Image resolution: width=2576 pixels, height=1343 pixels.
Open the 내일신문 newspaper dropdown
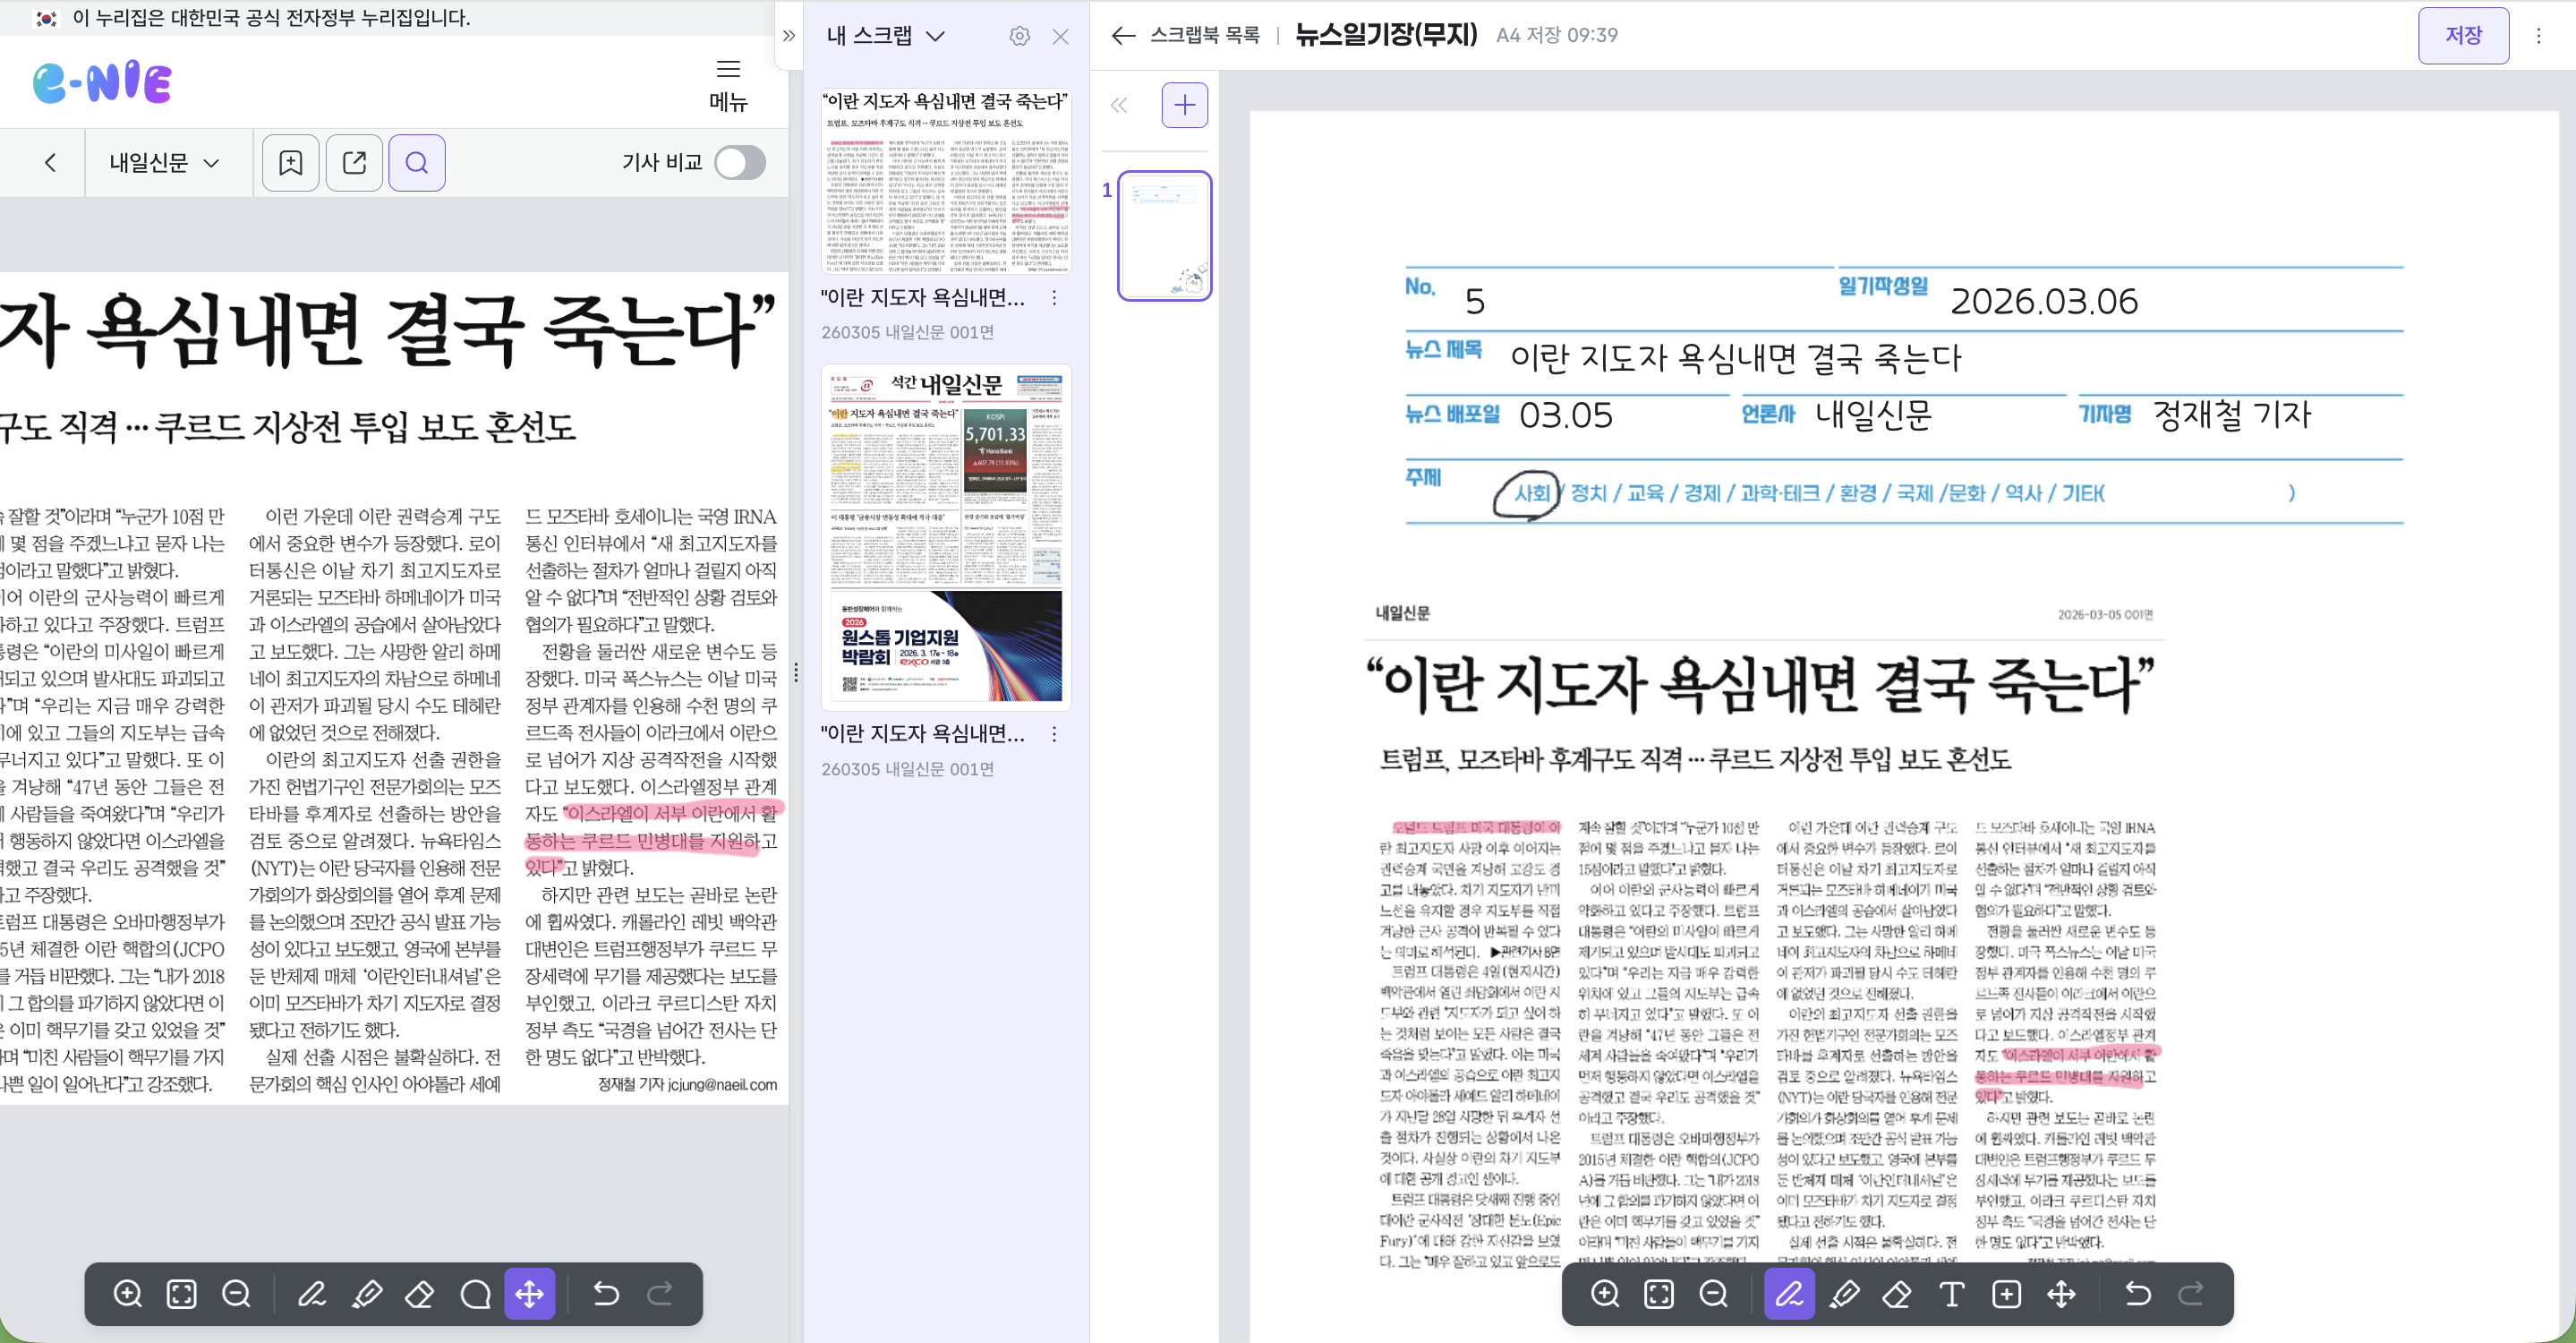click(x=164, y=162)
